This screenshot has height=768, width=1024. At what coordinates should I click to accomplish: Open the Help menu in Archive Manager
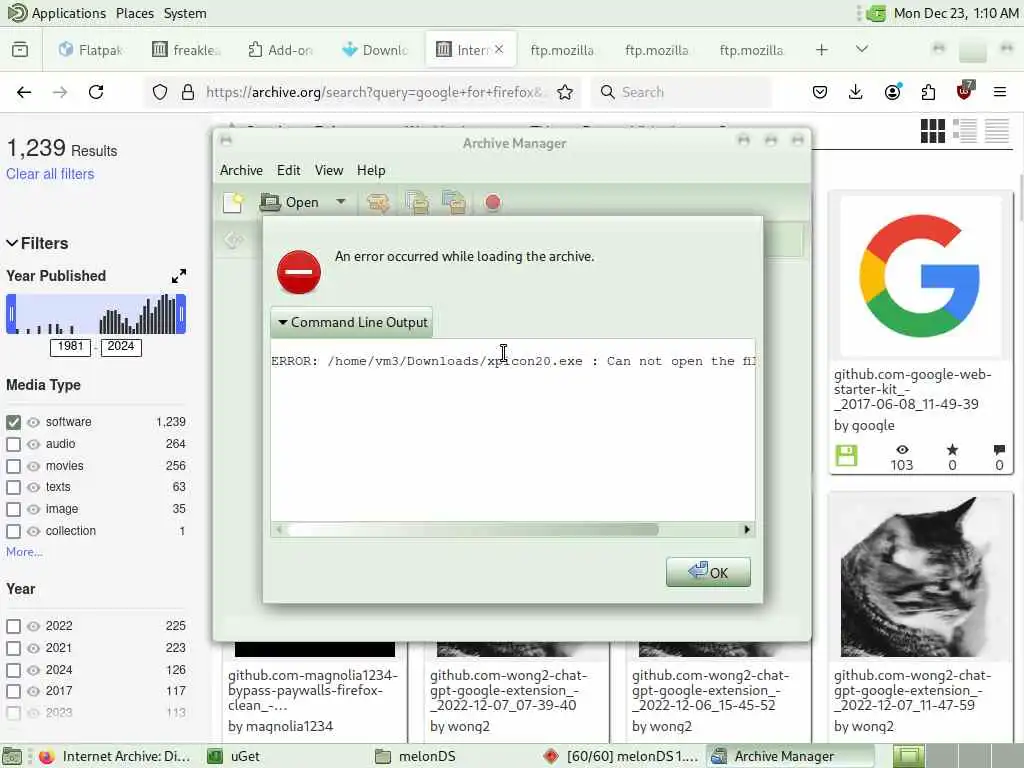coord(370,170)
